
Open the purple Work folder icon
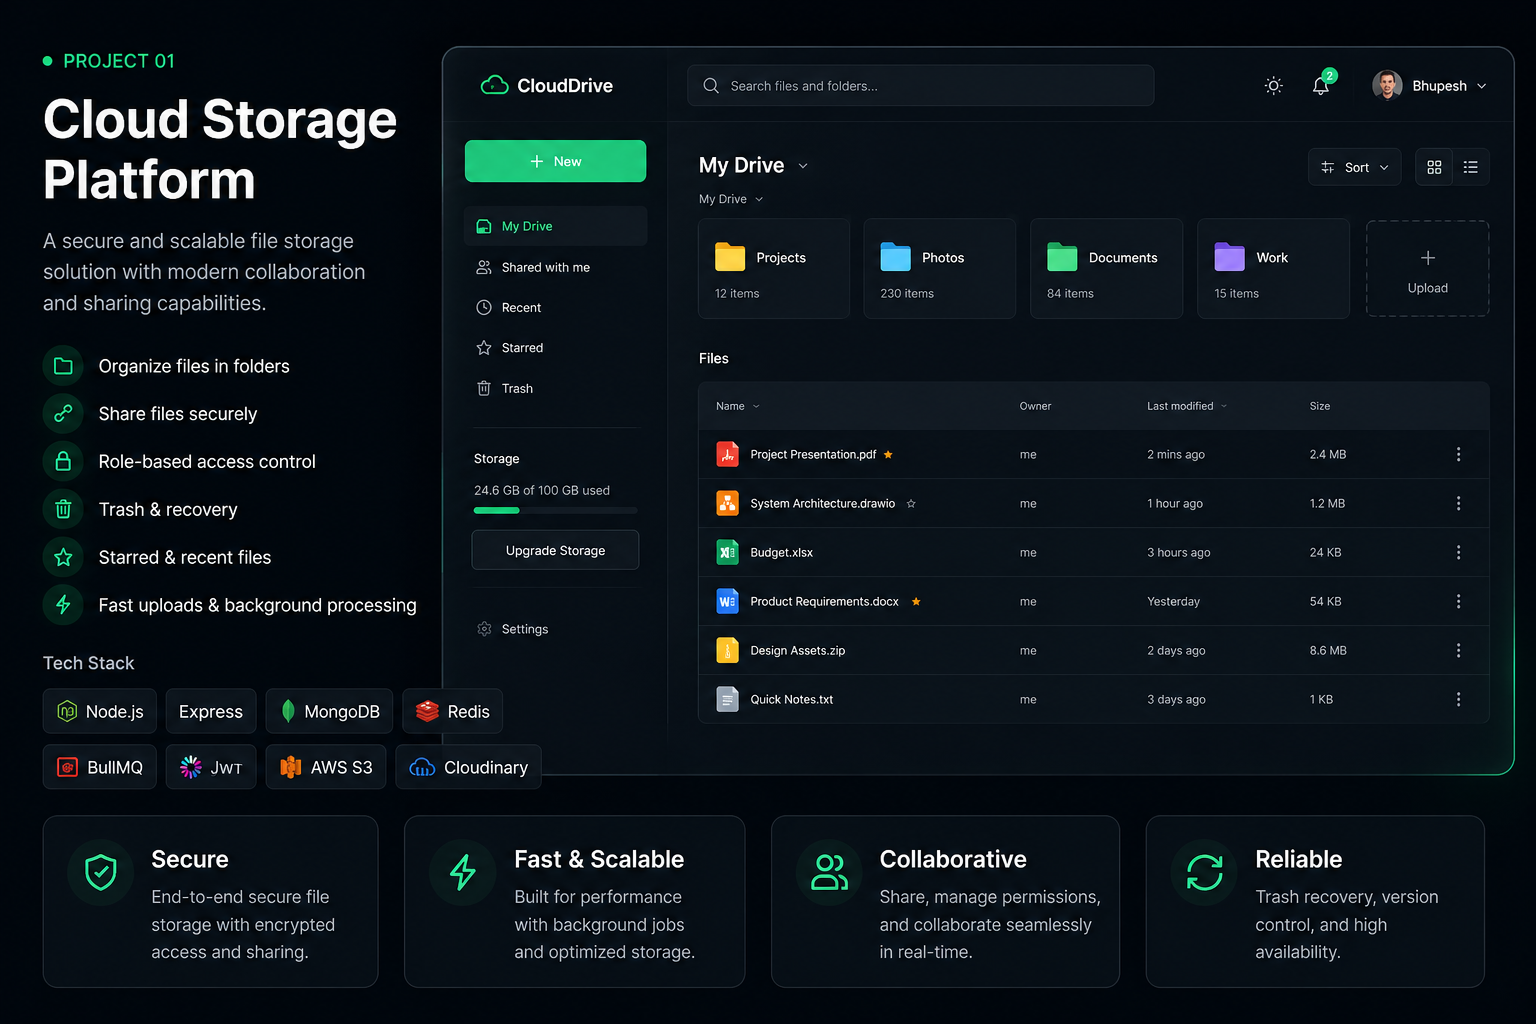coord(1229,257)
